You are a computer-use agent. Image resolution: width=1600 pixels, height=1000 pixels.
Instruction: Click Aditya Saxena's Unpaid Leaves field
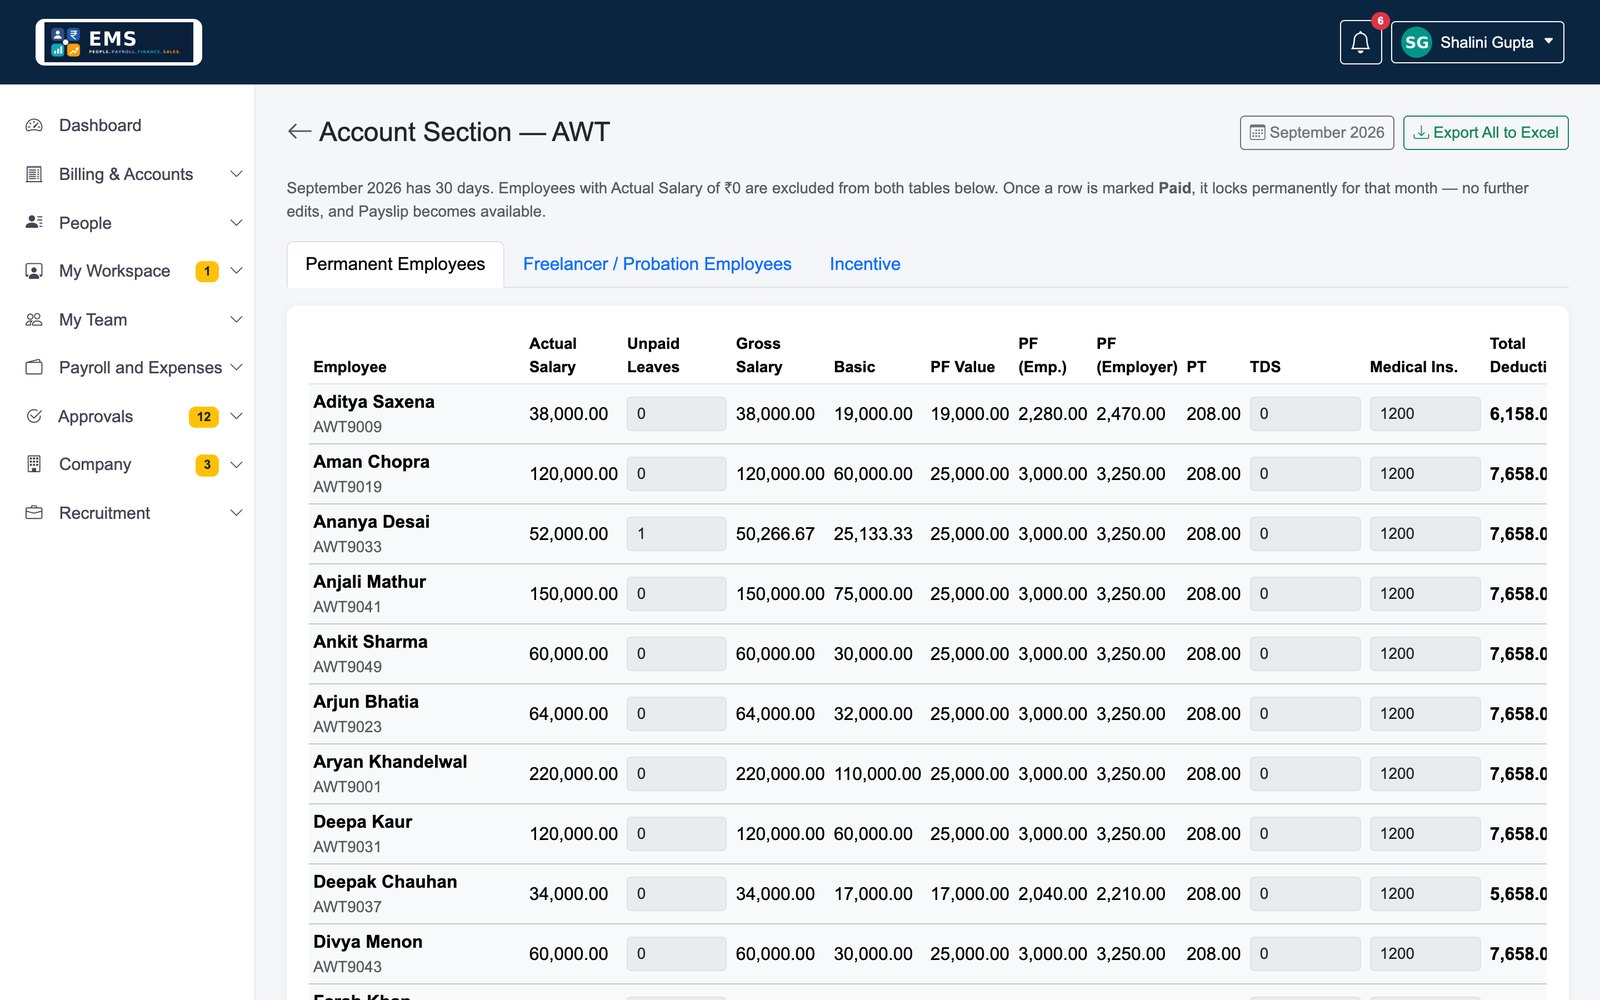click(676, 414)
